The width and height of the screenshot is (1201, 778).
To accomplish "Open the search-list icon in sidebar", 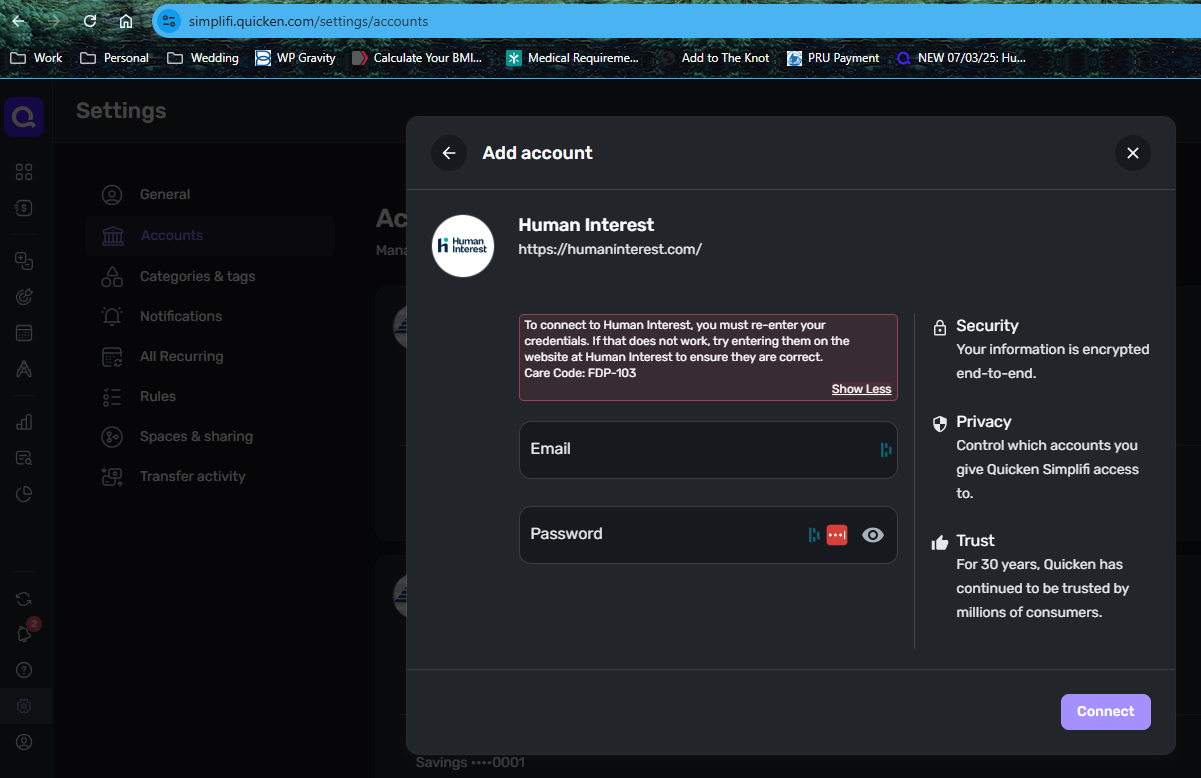I will pos(24,458).
